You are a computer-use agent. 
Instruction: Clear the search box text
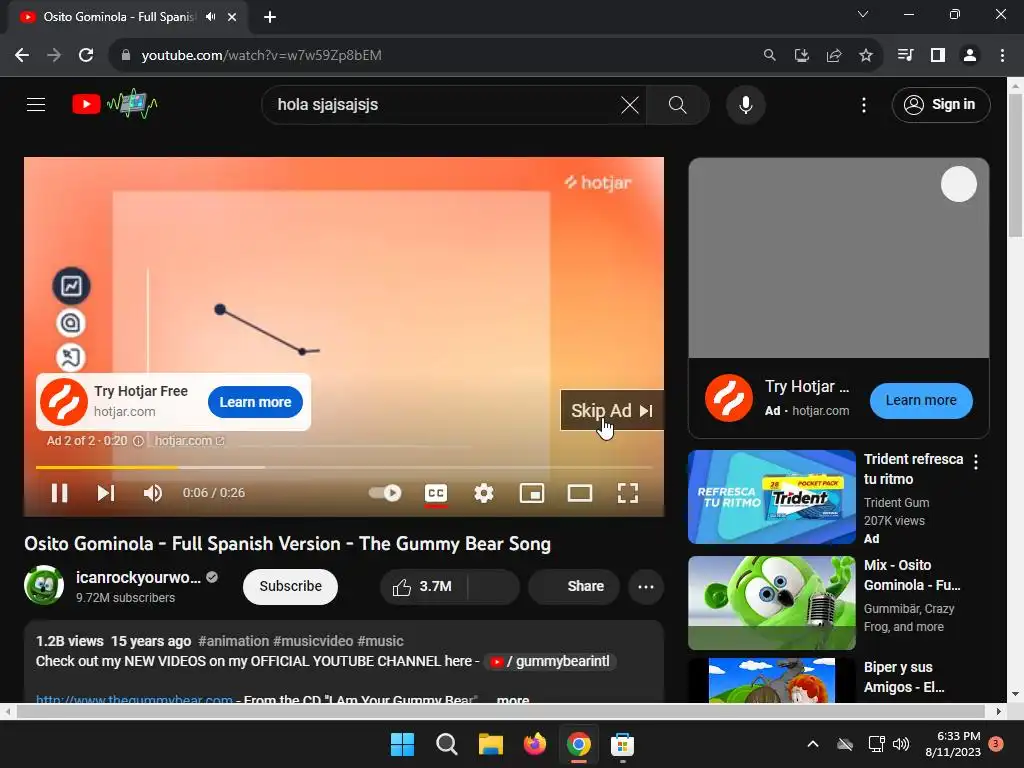point(630,104)
